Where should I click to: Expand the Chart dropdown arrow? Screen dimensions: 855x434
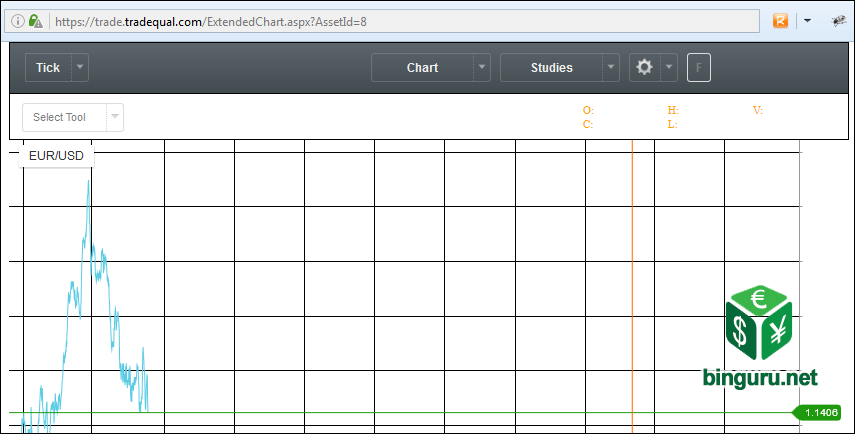pyautogui.click(x=481, y=68)
